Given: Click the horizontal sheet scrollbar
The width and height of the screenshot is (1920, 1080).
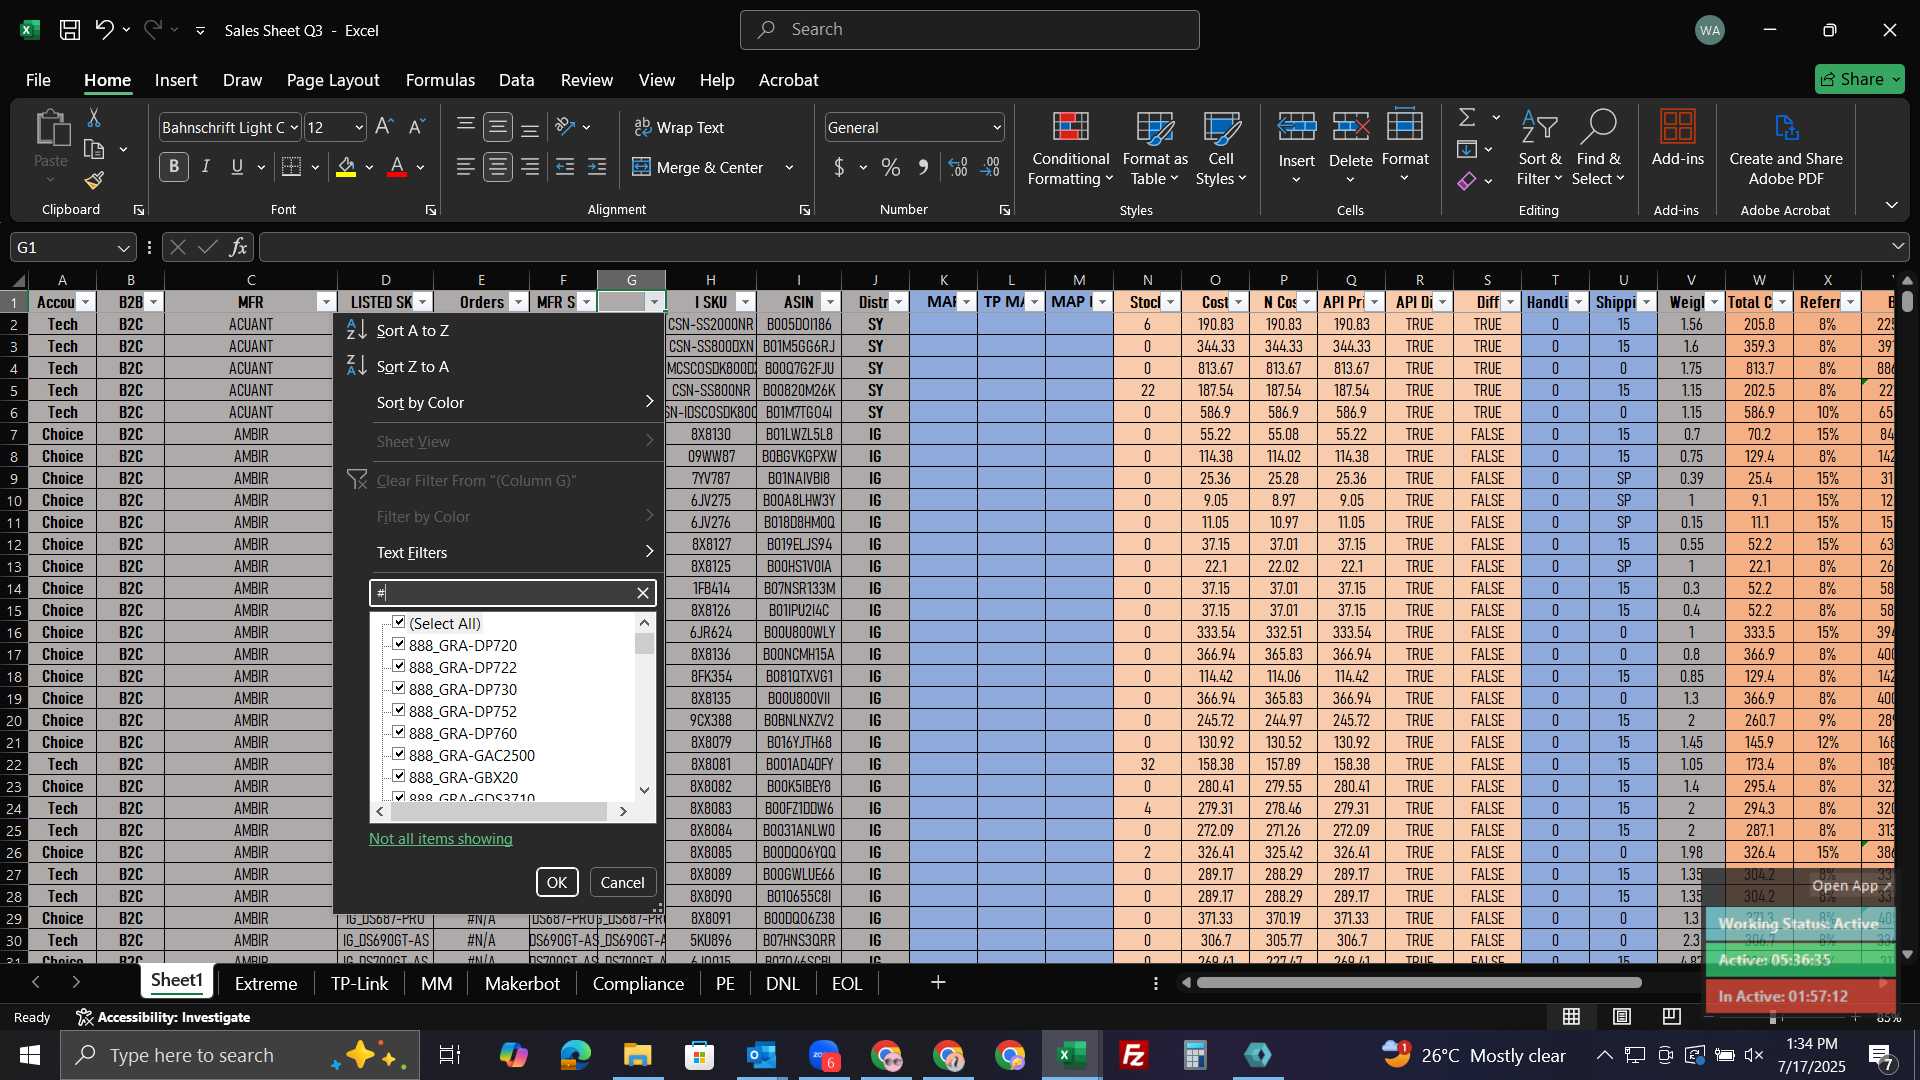Looking at the screenshot, I should 1419,983.
